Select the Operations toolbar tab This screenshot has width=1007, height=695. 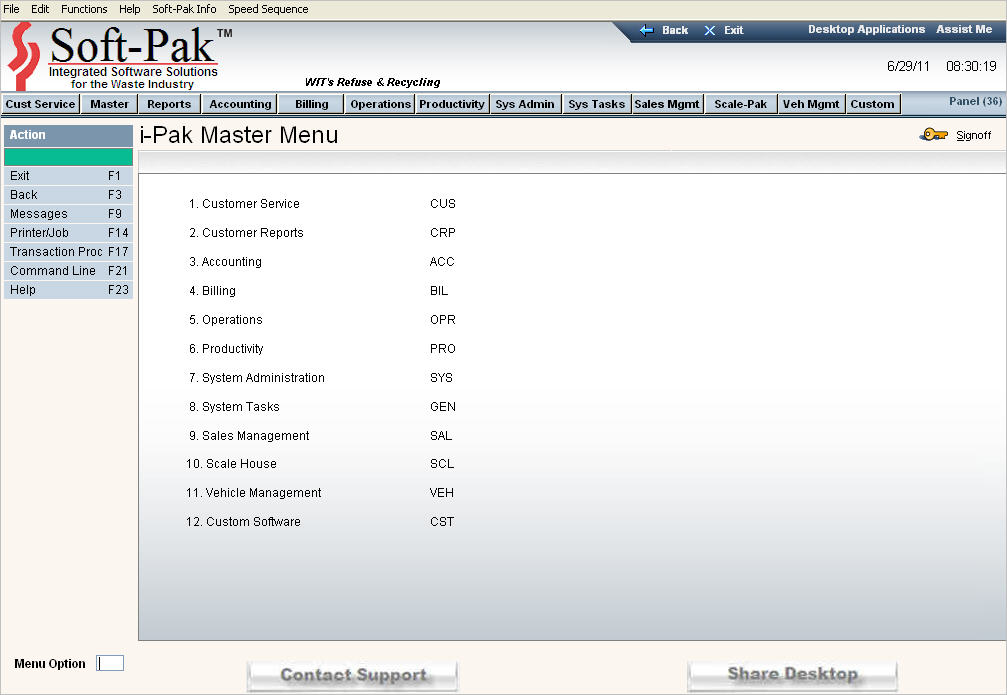point(380,104)
